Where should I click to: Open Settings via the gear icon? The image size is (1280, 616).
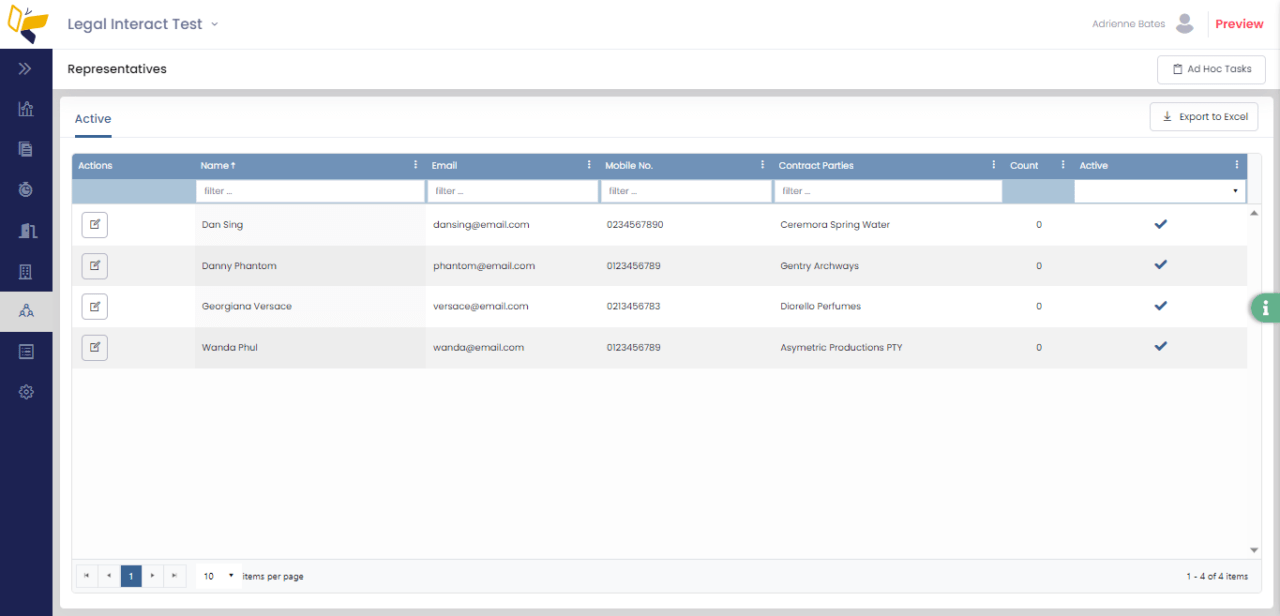tap(26, 391)
